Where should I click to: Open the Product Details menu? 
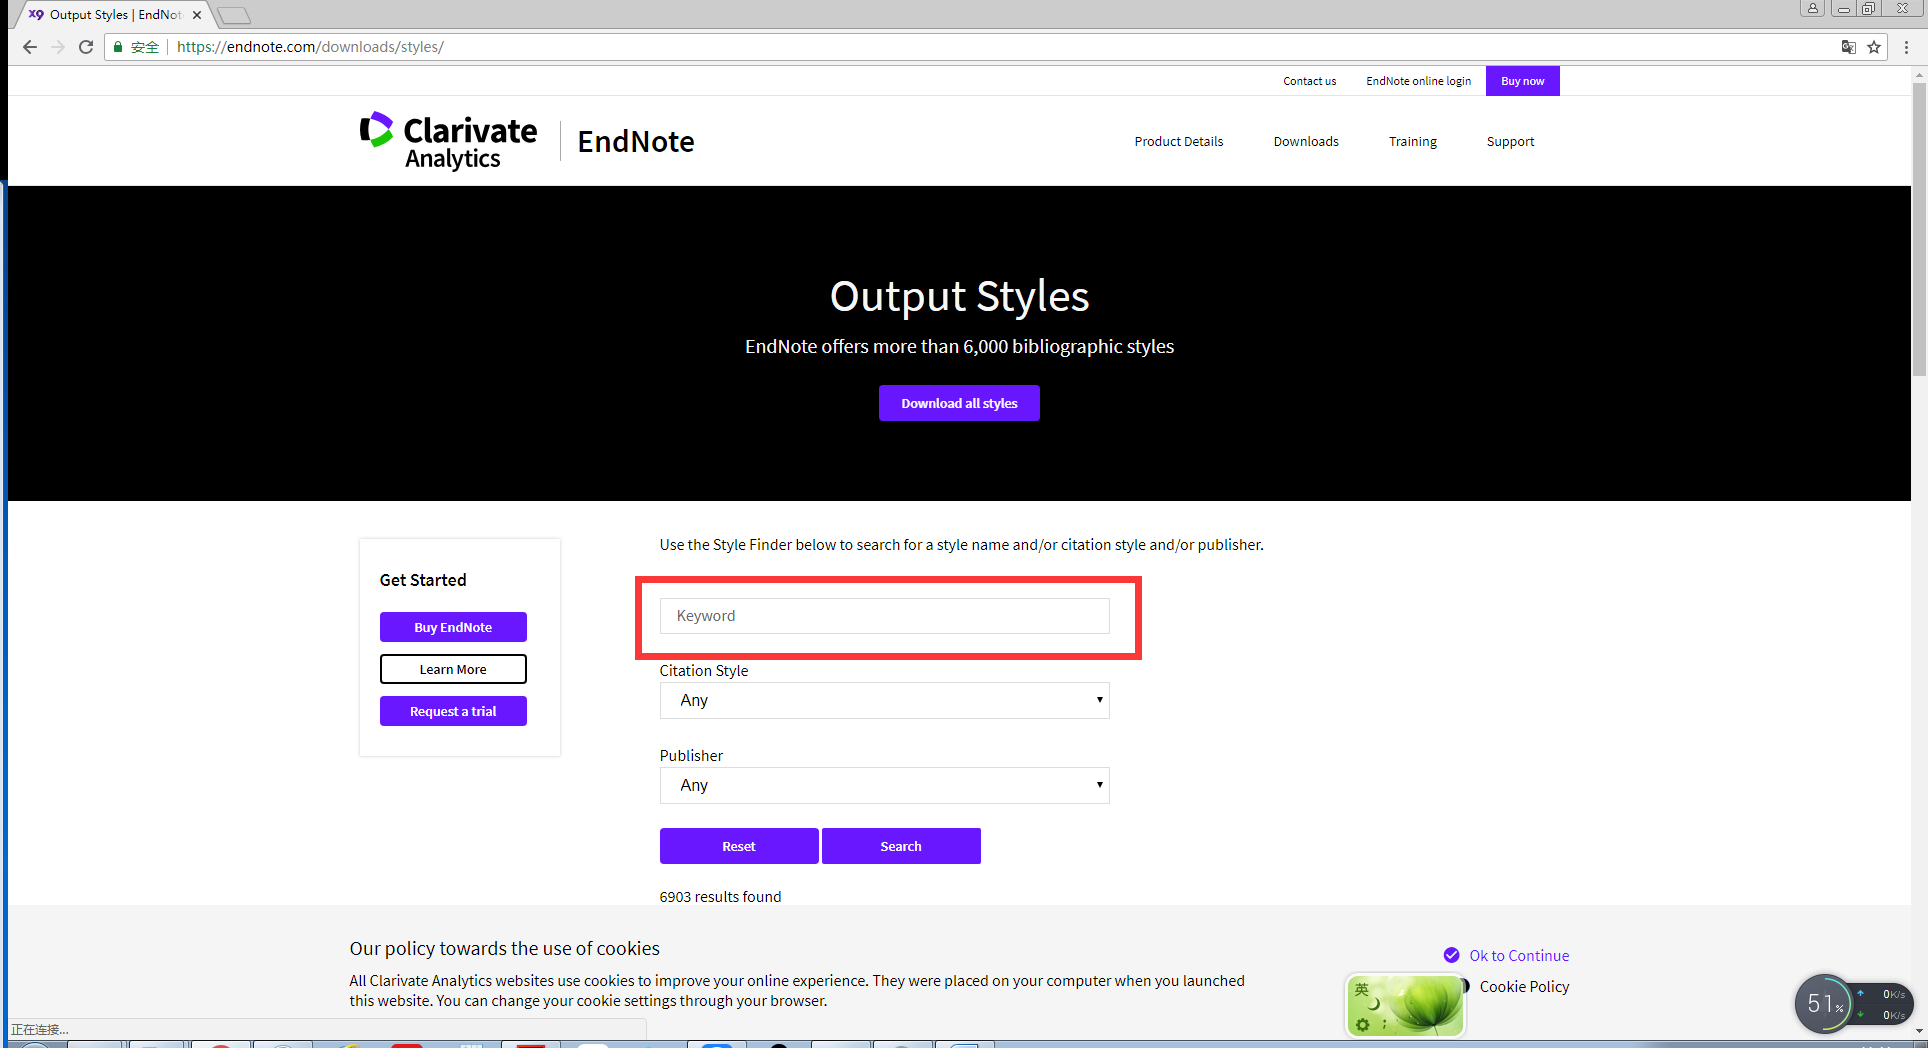click(x=1179, y=141)
